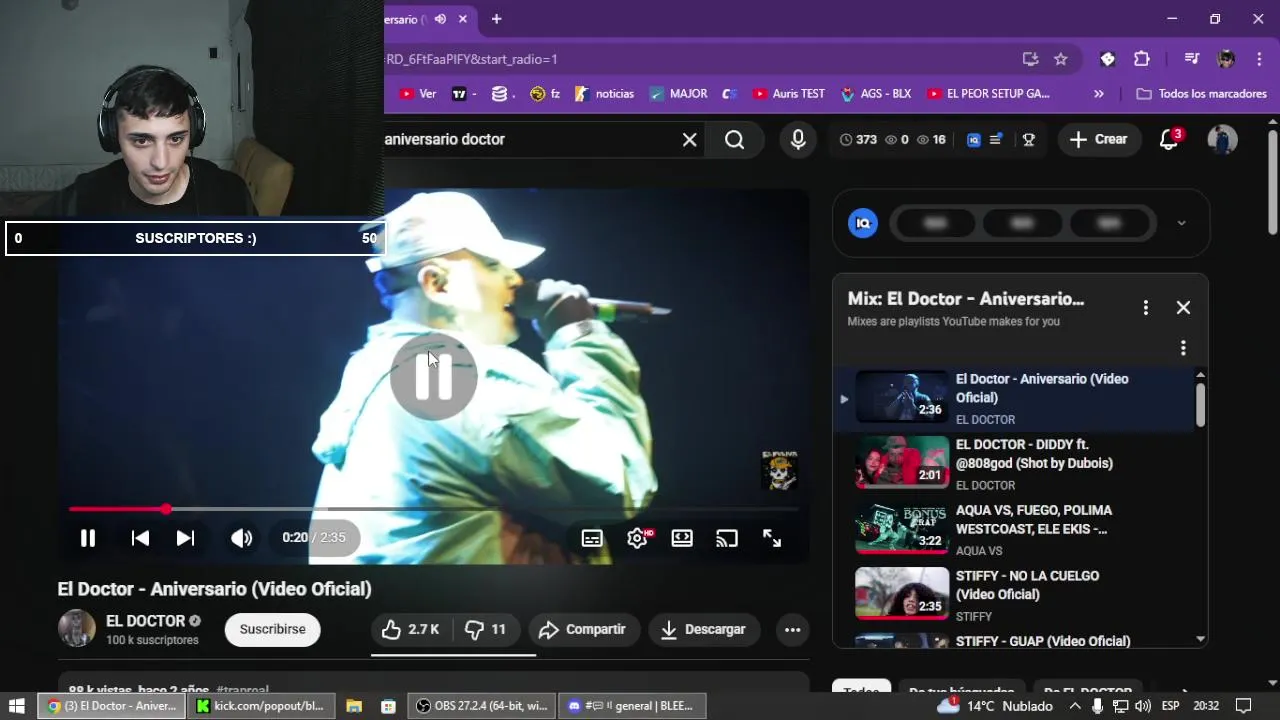The height and width of the screenshot is (720, 1280).
Task: Share video with Compartir button
Action: tap(583, 629)
